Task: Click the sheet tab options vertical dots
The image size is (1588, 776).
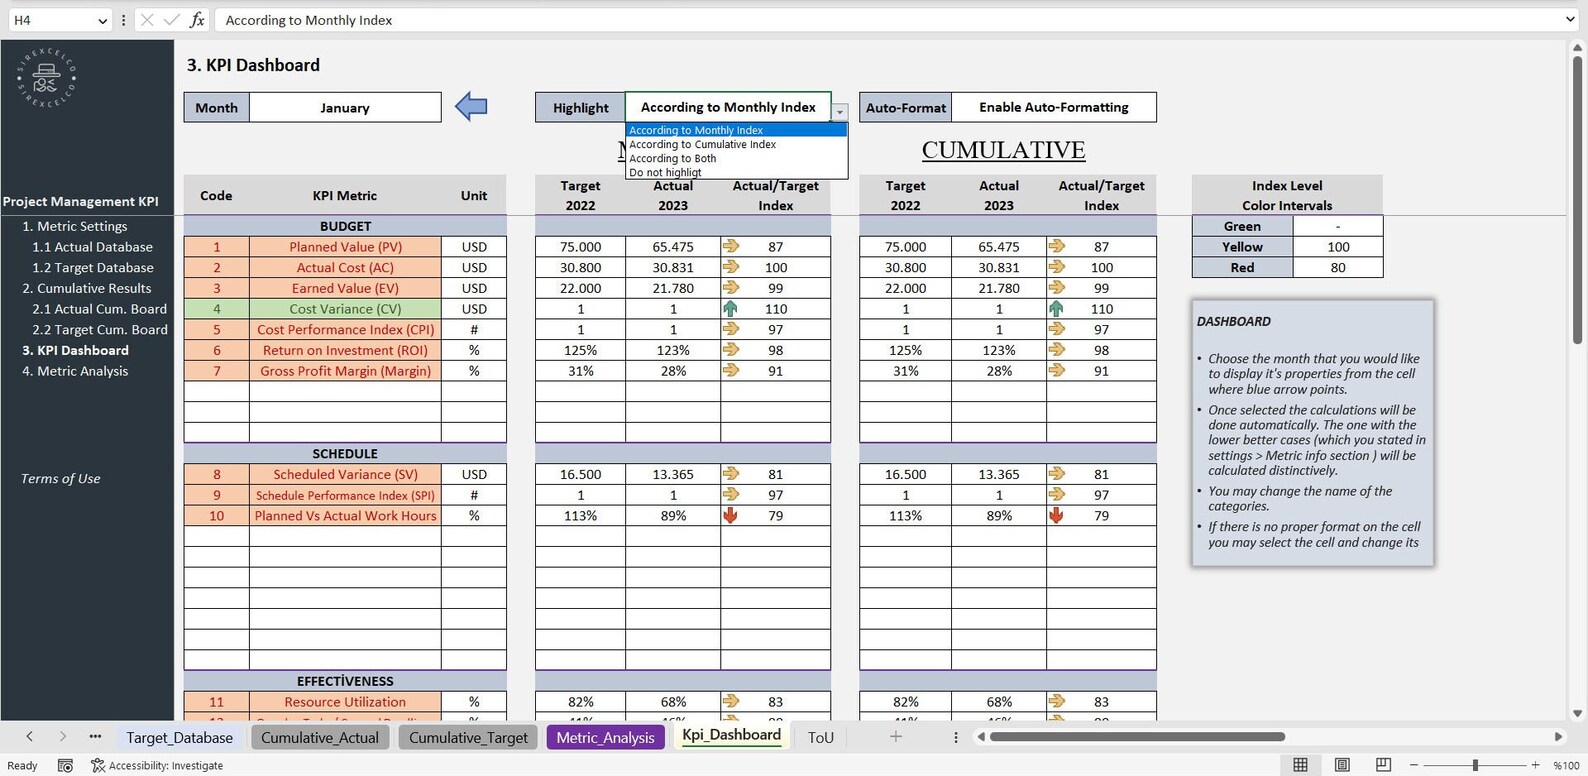Action: tap(956, 737)
